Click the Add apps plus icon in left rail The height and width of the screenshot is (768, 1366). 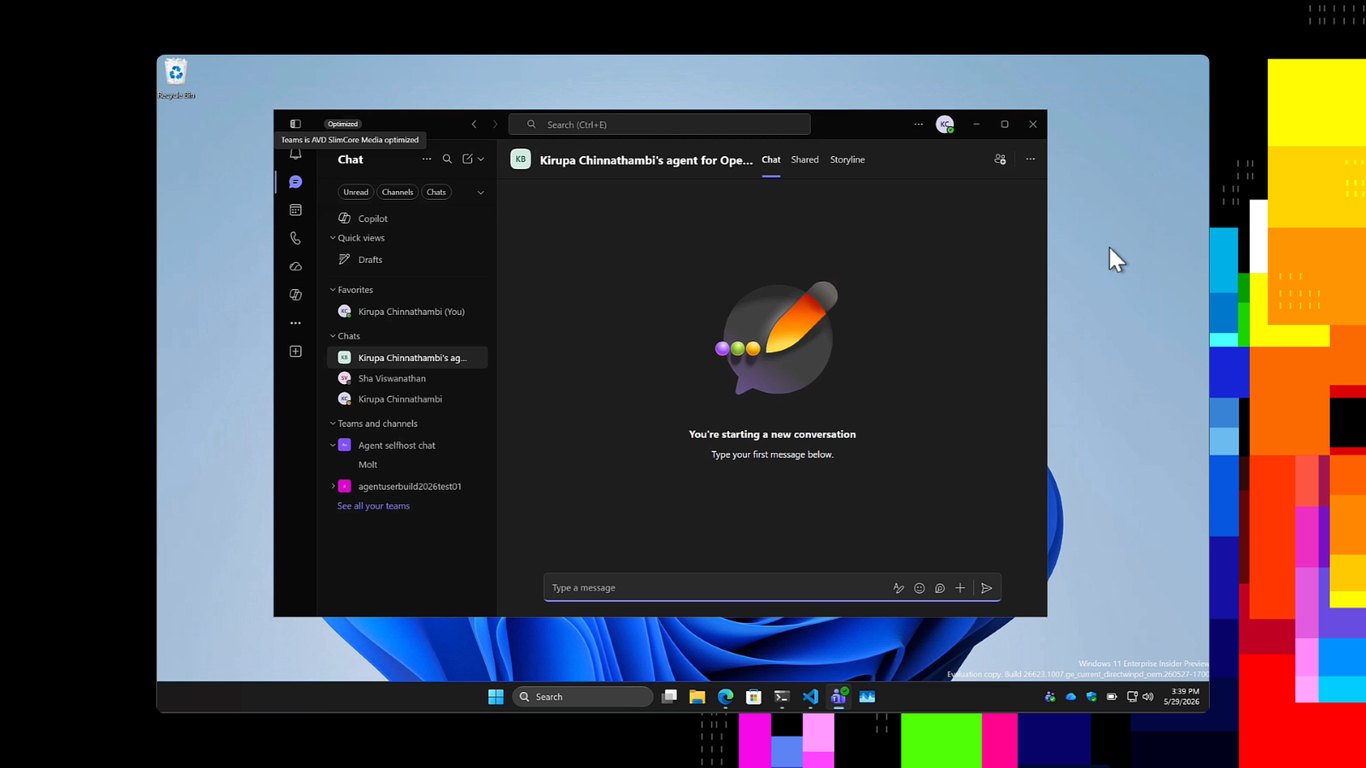(x=295, y=351)
